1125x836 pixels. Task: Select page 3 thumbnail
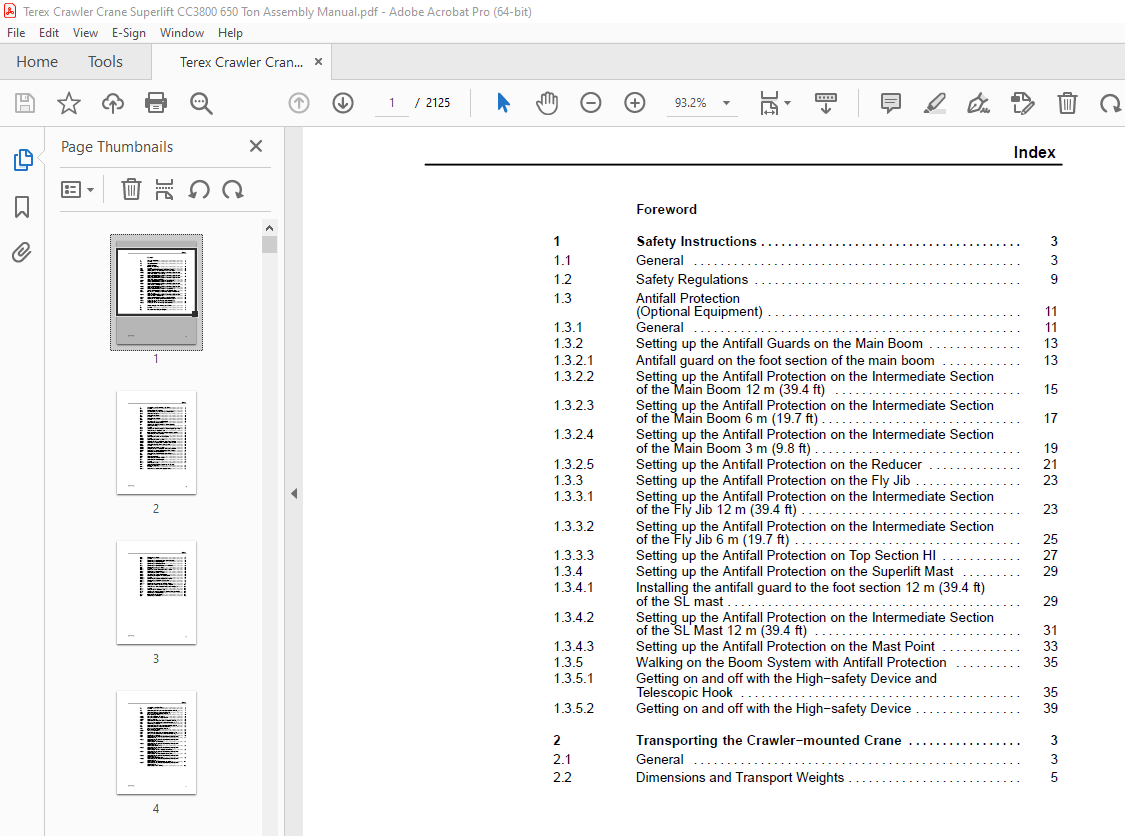[x=156, y=593]
